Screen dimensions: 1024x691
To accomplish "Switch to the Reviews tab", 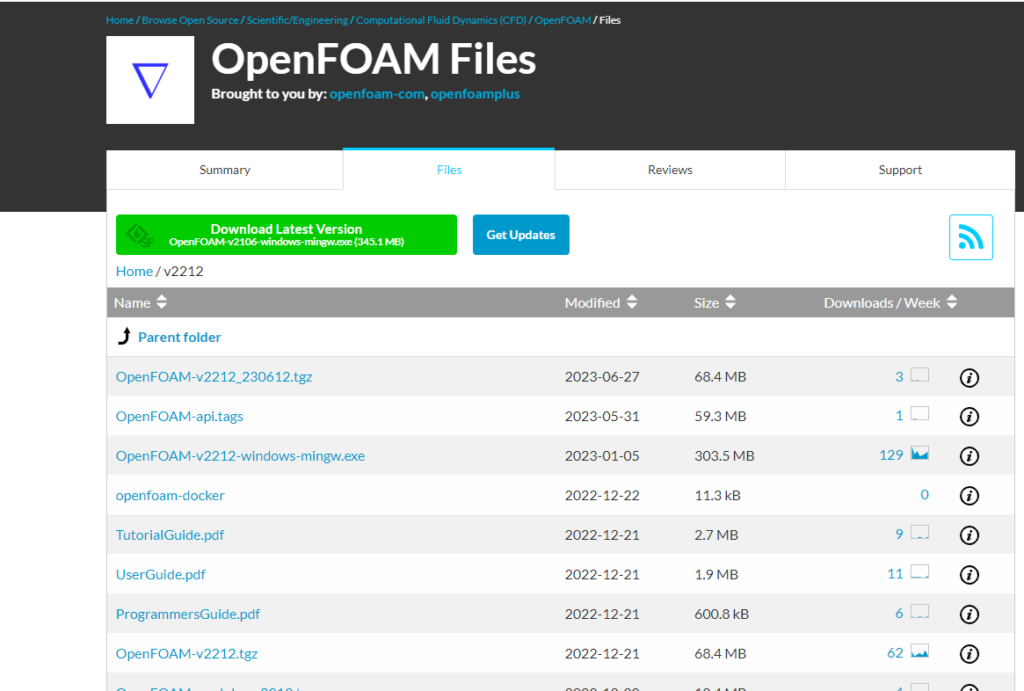I will point(669,169).
